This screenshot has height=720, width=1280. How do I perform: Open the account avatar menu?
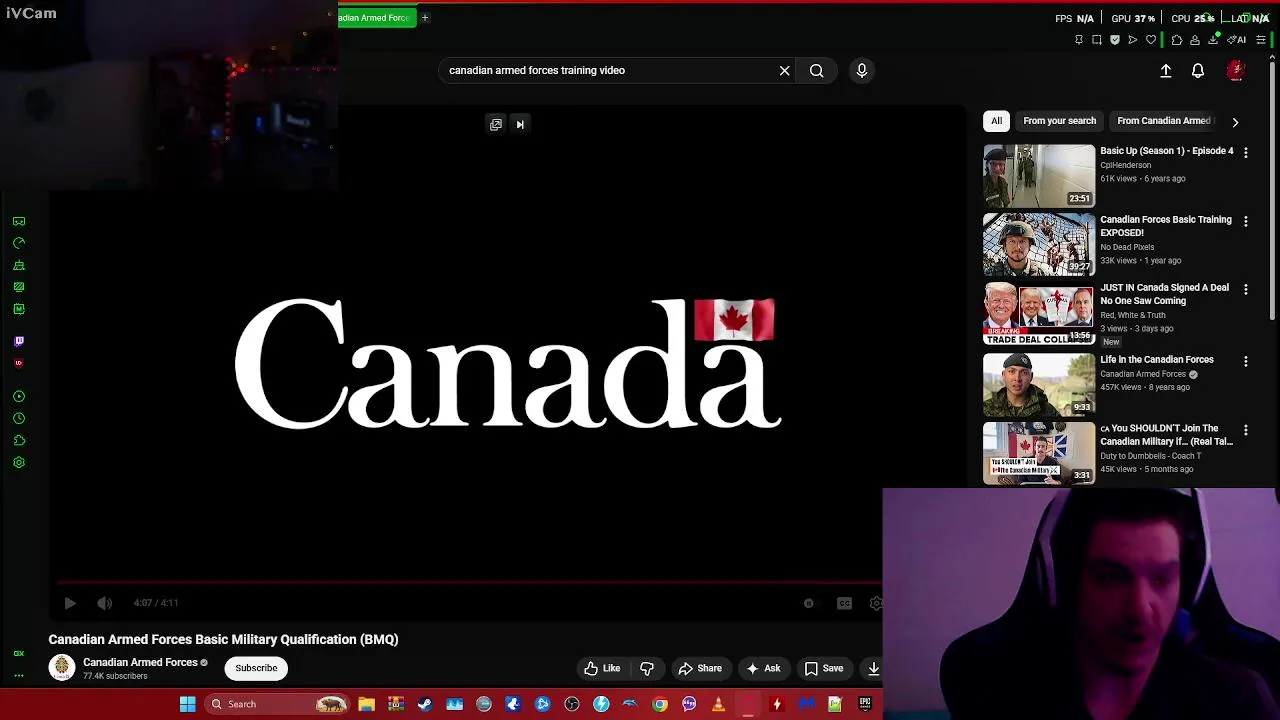1236,70
